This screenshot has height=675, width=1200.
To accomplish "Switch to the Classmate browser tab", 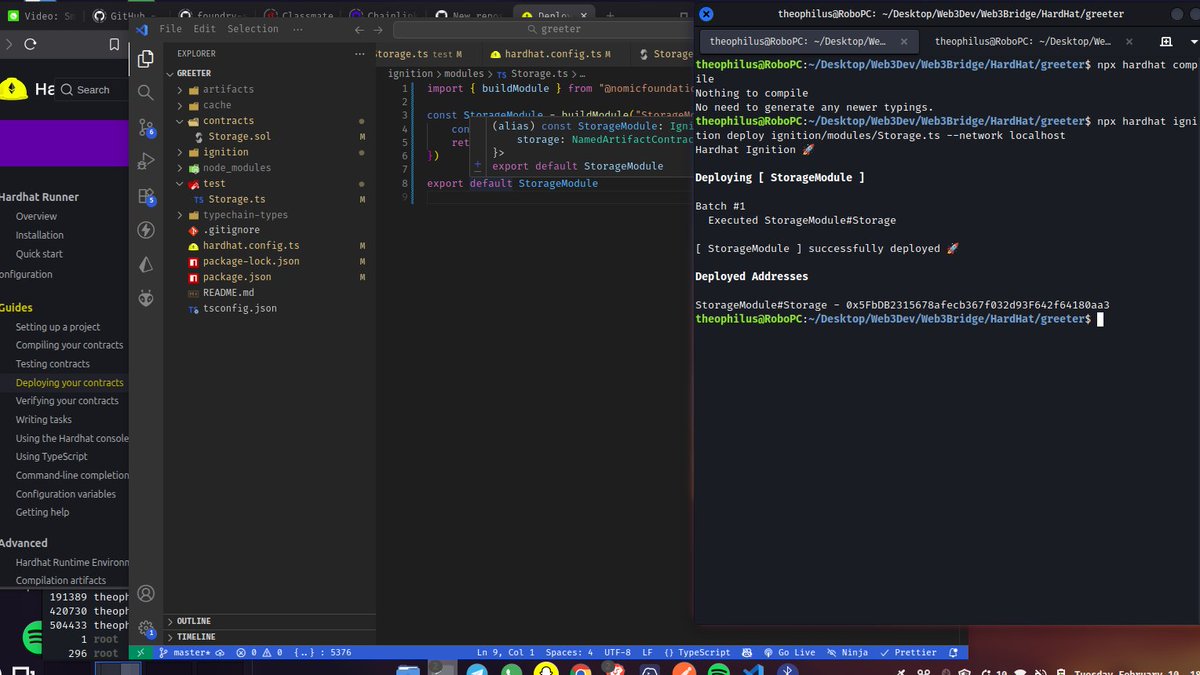I will (x=300, y=16).
